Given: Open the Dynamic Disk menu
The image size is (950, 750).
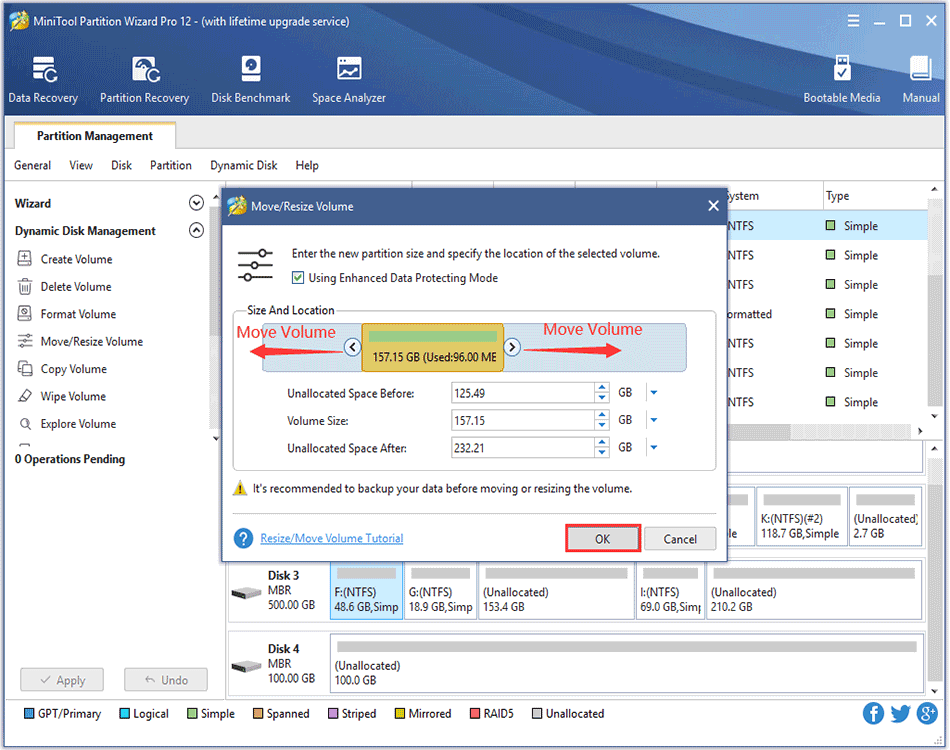Looking at the screenshot, I should 244,165.
